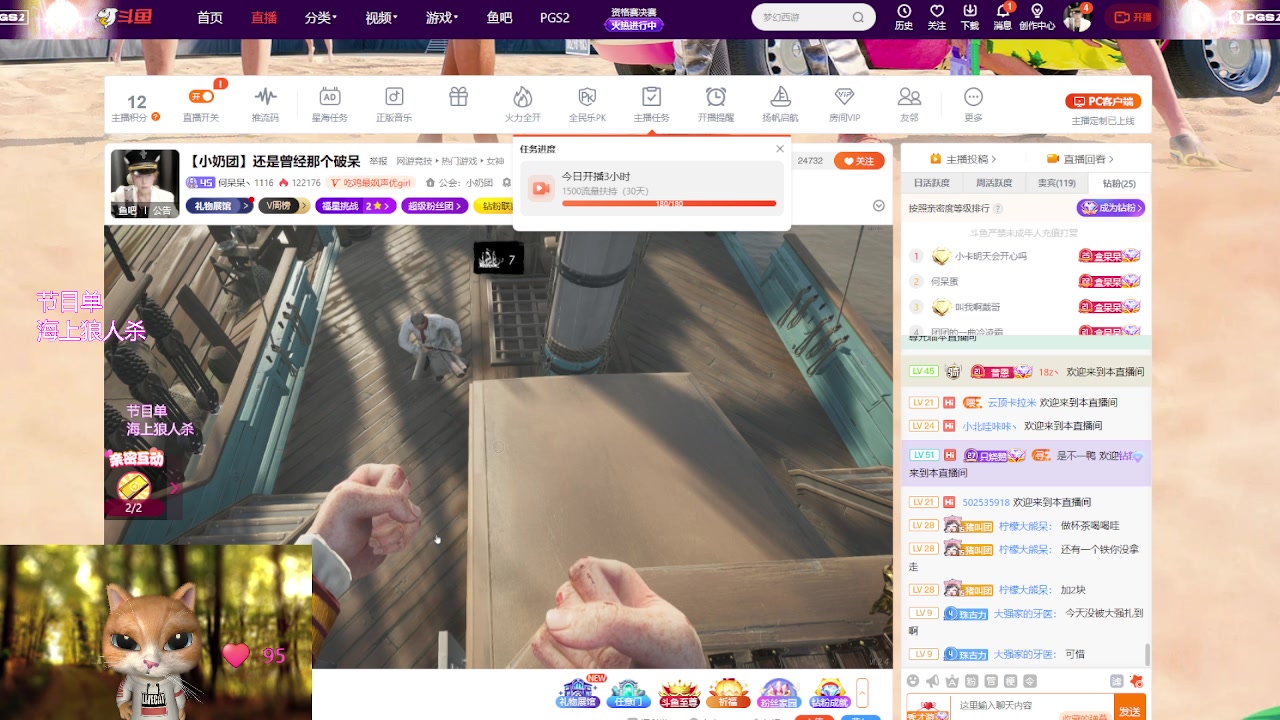Open 关注 followed channels heart icon in top bar

[x=937, y=17]
